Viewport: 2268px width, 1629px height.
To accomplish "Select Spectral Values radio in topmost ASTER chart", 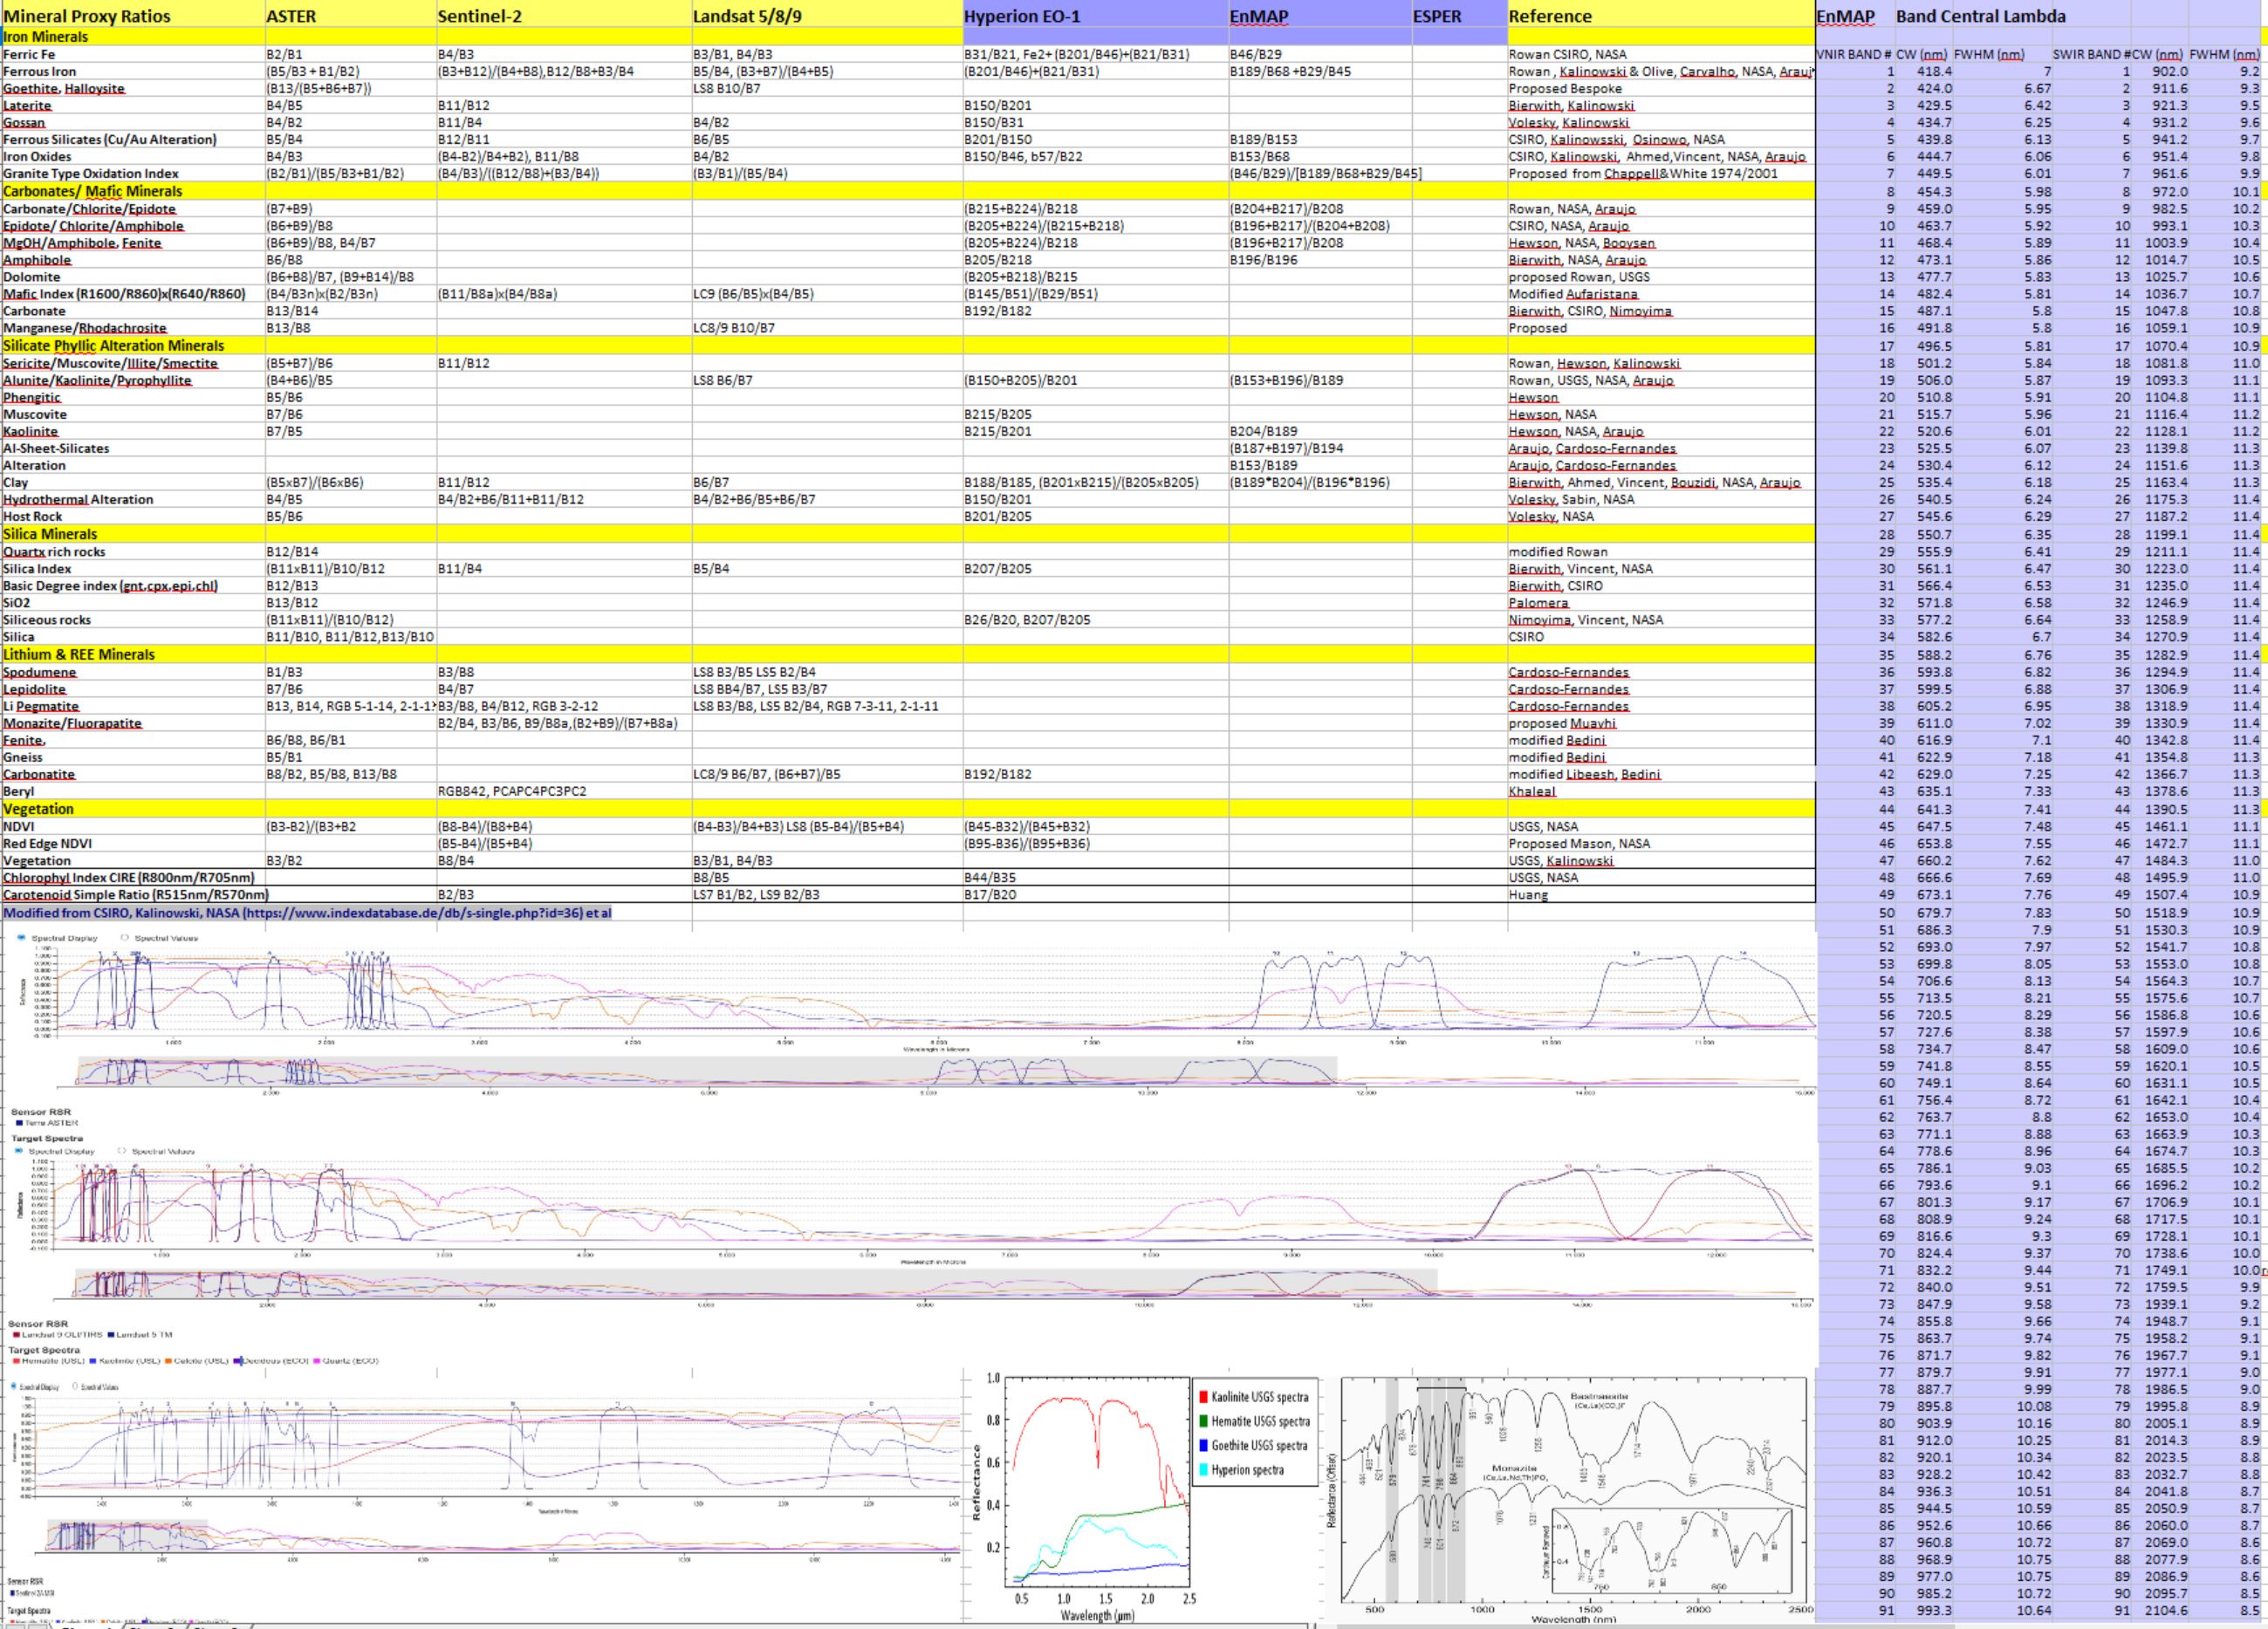I will click(125, 938).
